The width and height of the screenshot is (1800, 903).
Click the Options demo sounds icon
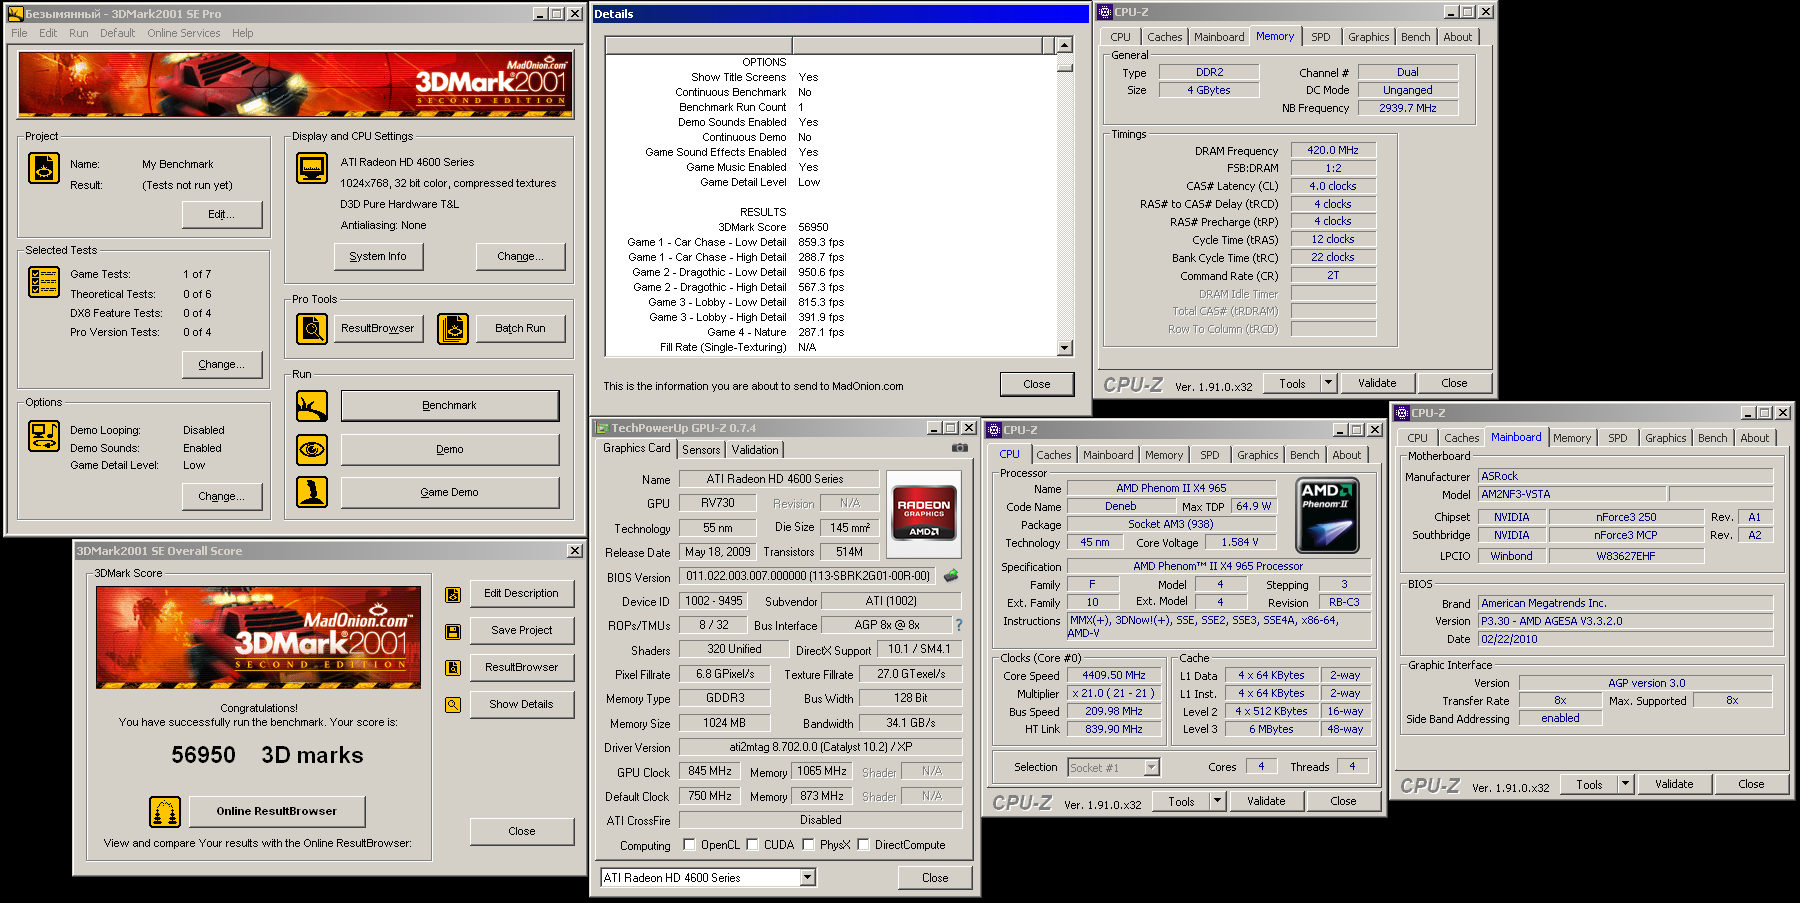pyautogui.click(x=43, y=436)
